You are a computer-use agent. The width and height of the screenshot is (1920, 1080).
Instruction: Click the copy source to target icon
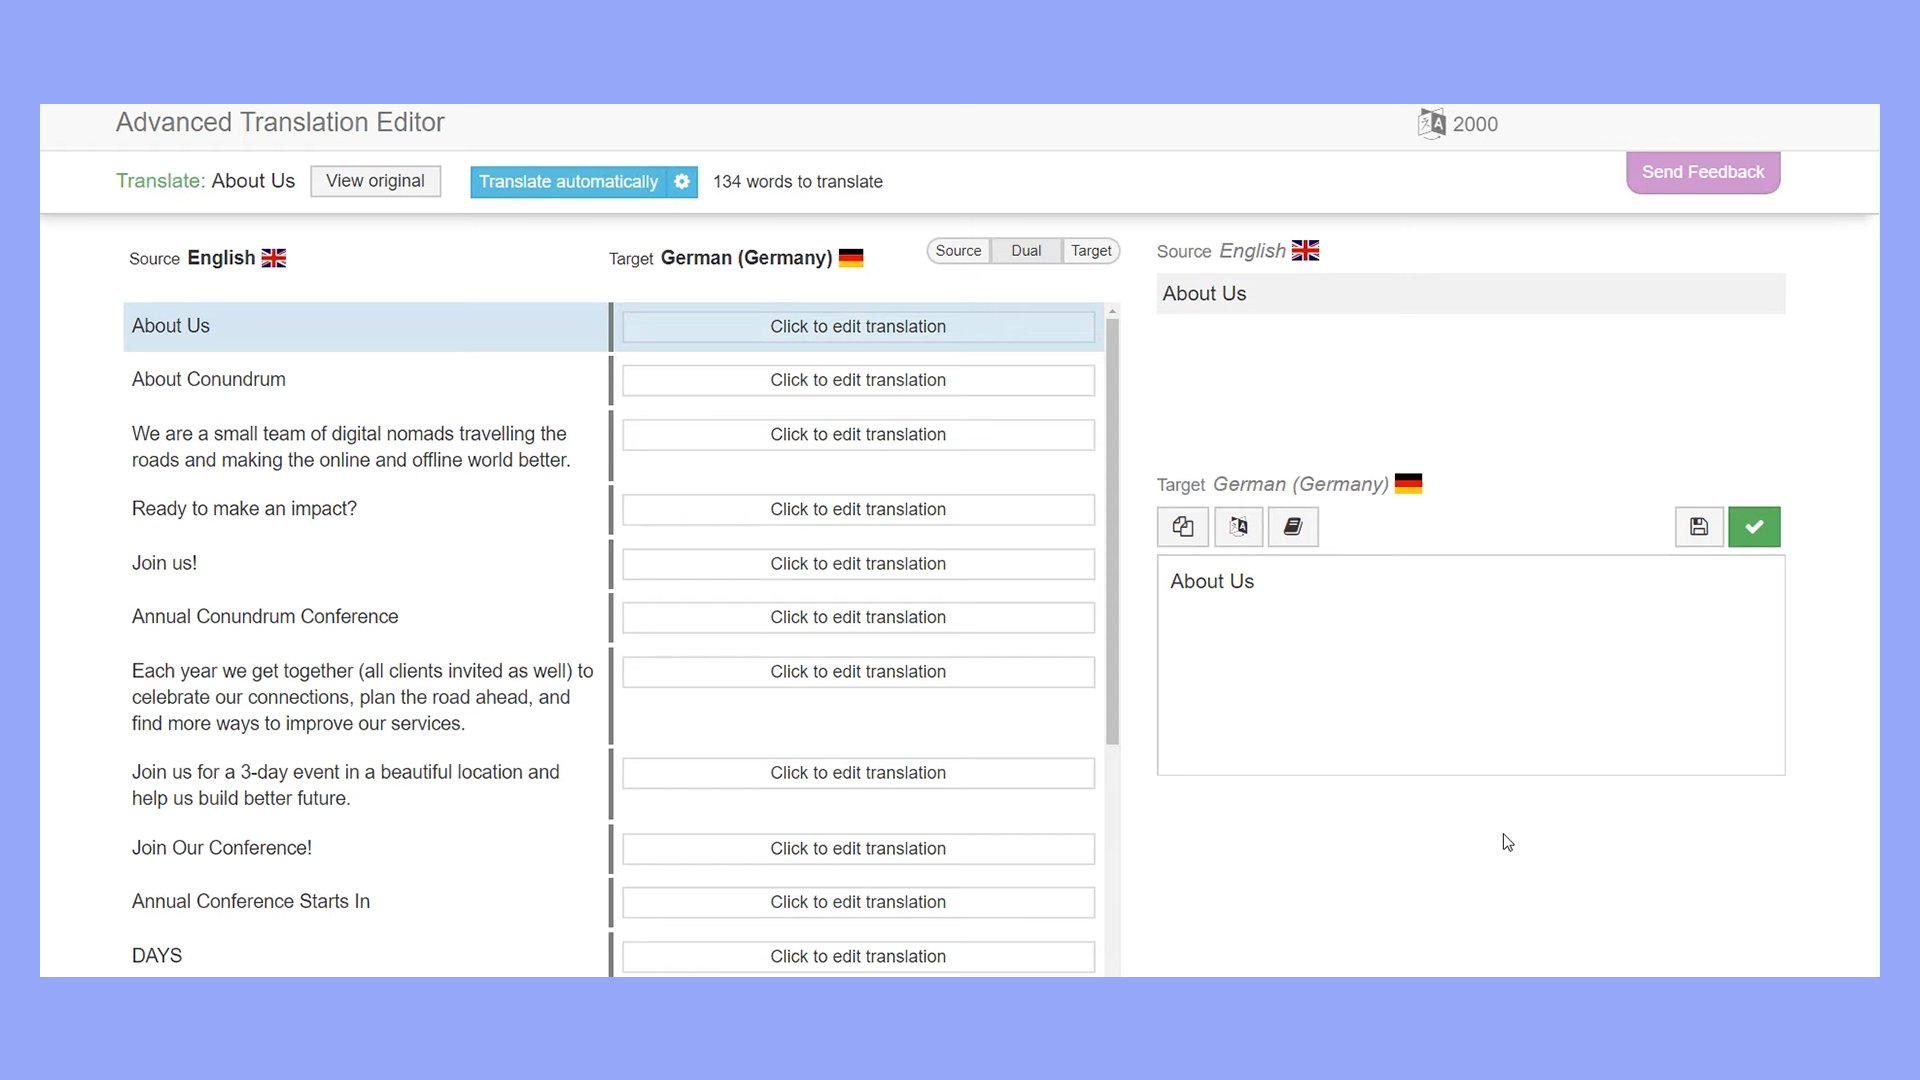tap(1182, 526)
